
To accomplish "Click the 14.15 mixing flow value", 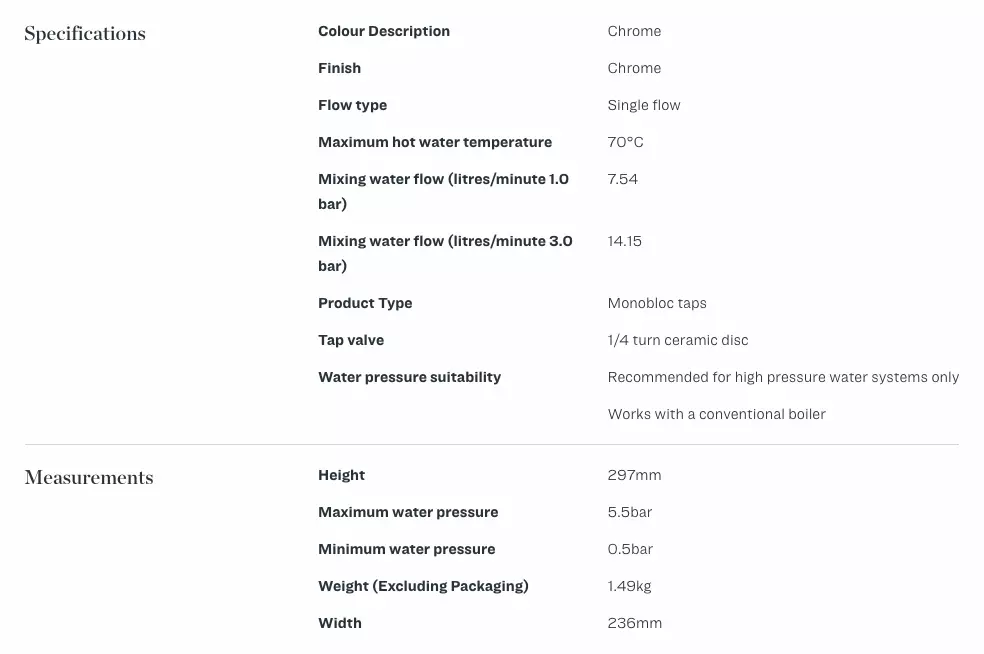I will click(x=624, y=242).
